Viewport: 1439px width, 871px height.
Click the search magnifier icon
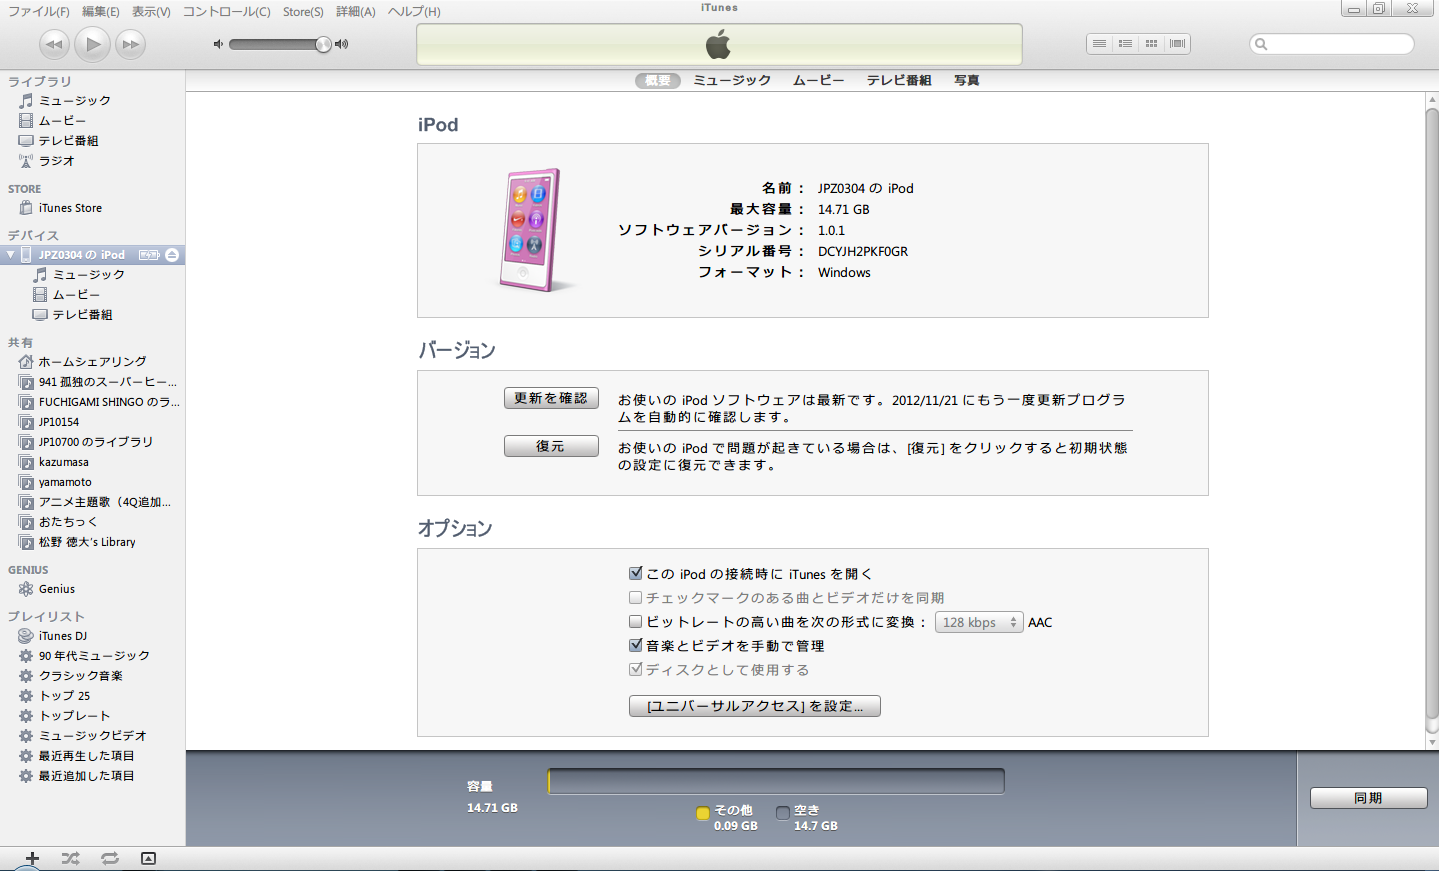[1261, 44]
